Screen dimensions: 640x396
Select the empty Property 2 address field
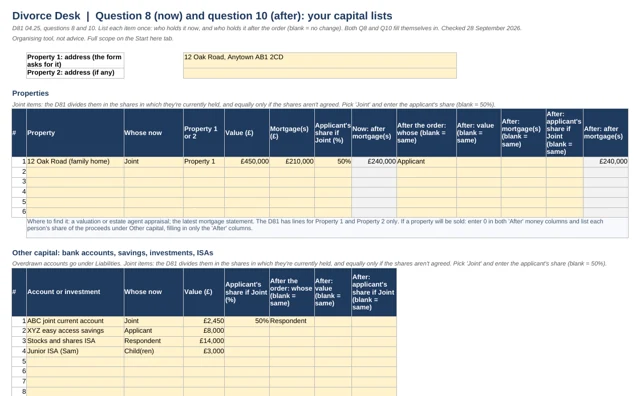coord(320,73)
